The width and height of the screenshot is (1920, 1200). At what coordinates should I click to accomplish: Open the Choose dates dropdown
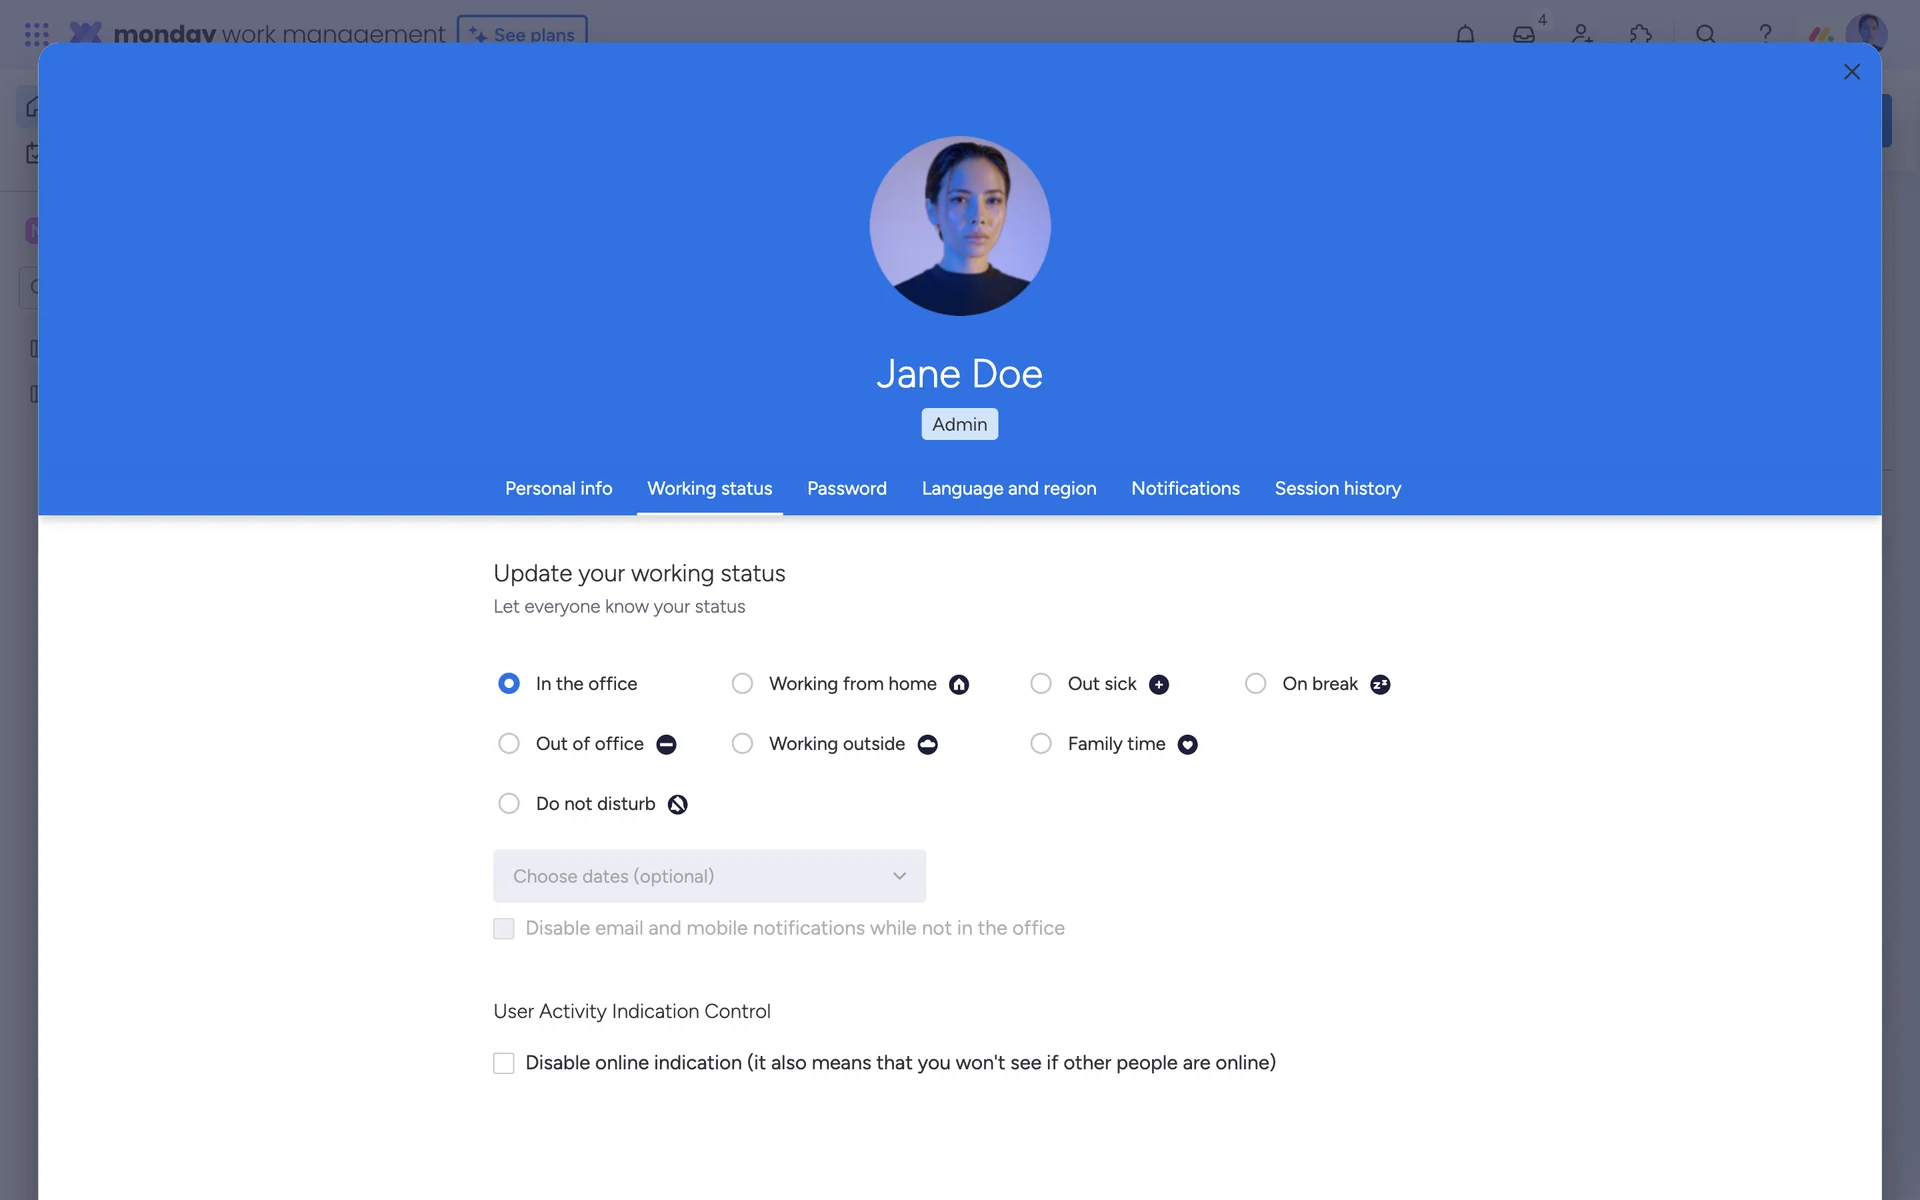click(x=709, y=876)
